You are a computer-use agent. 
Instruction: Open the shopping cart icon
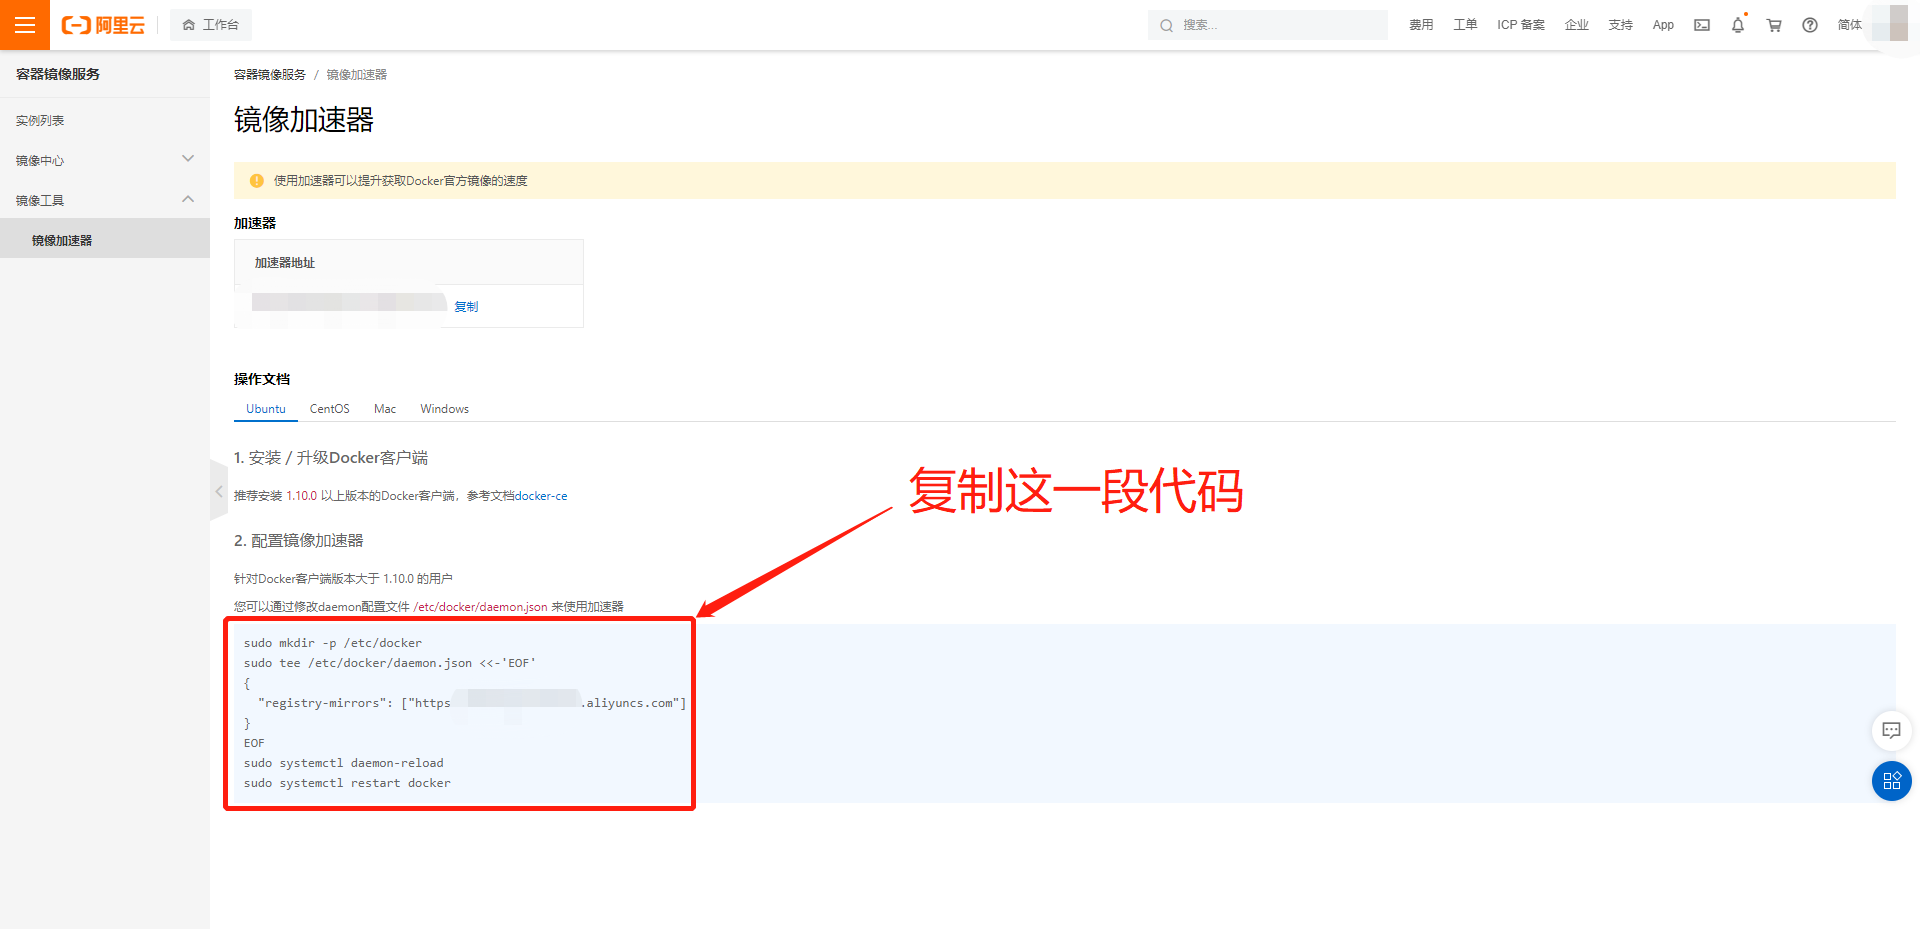click(x=1774, y=25)
